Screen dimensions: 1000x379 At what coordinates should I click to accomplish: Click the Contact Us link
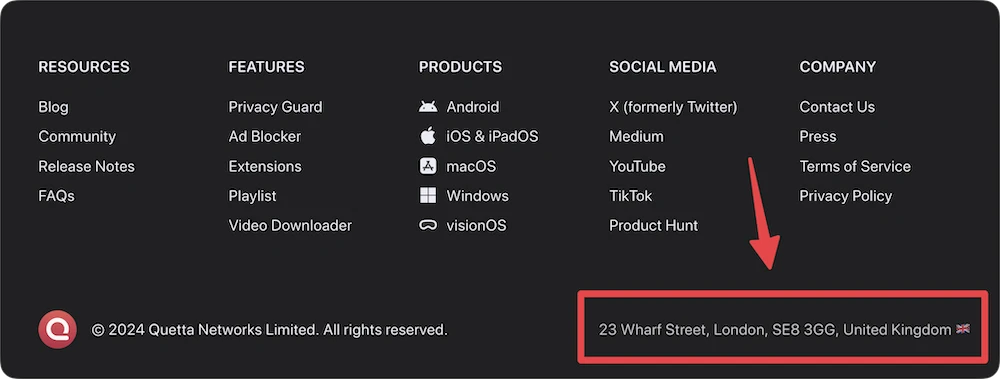[x=837, y=107]
